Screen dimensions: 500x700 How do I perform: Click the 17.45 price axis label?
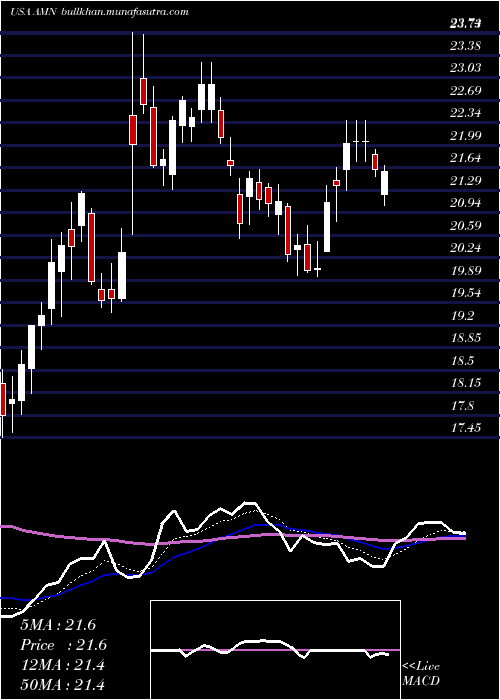tap(466, 428)
